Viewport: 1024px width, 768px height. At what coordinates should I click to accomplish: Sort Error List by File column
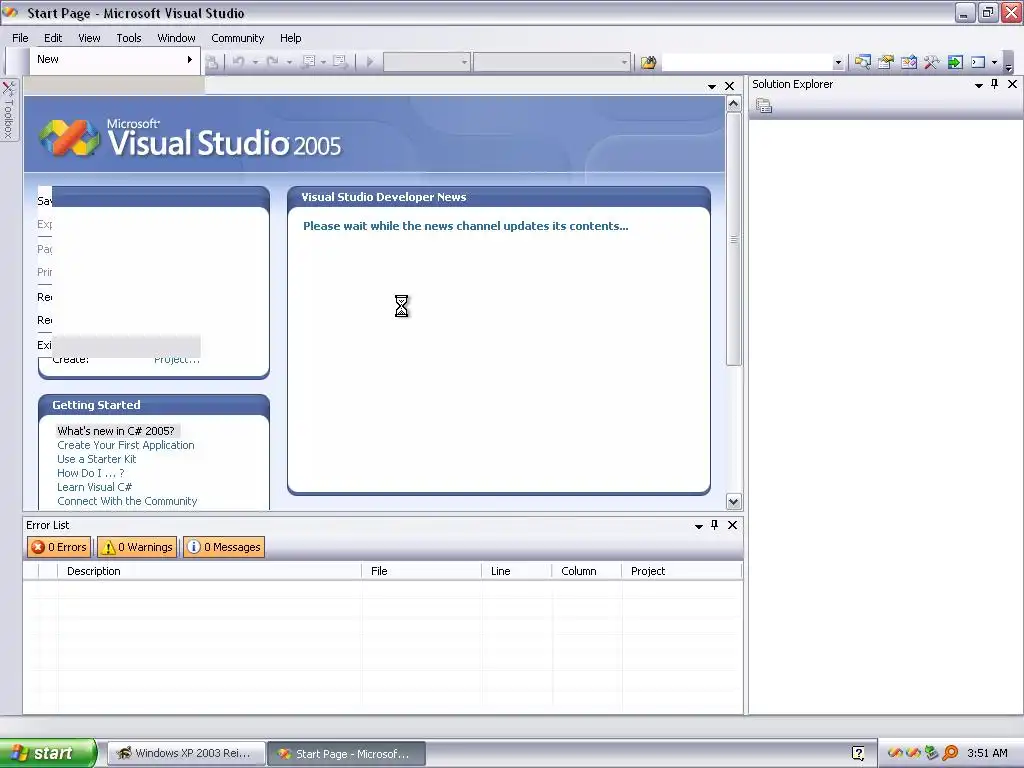pyautogui.click(x=422, y=571)
